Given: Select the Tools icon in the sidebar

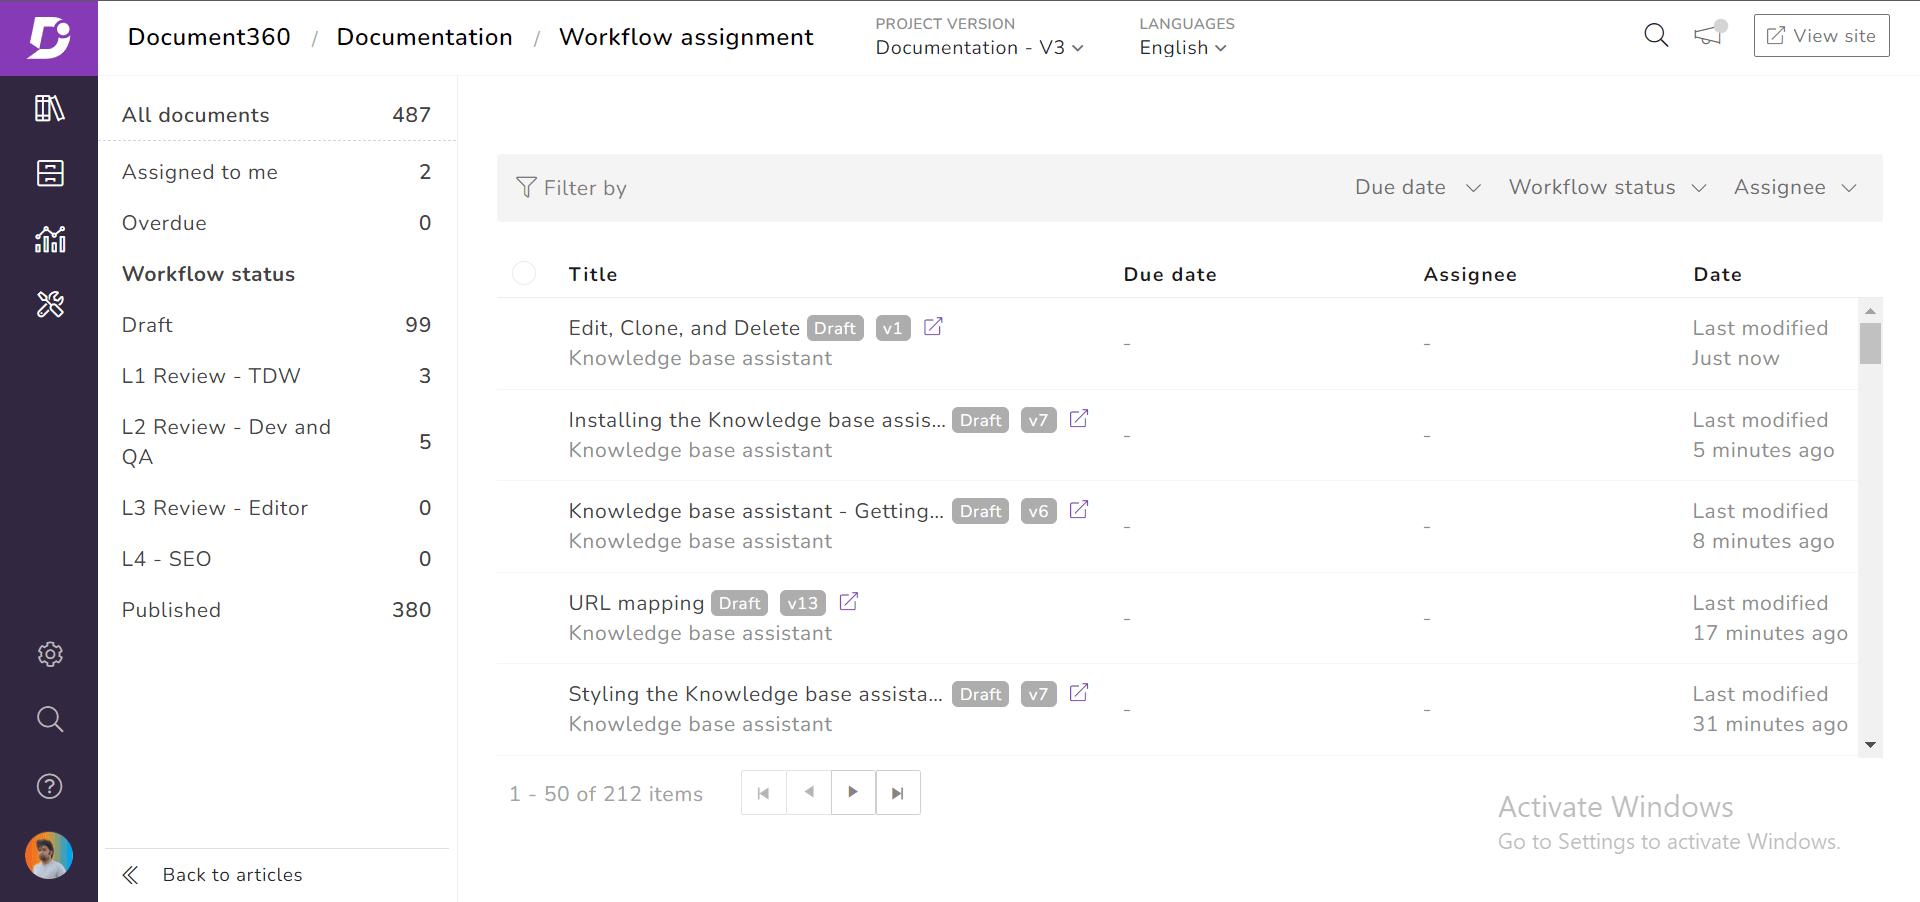Looking at the screenshot, I should [50, 304].
